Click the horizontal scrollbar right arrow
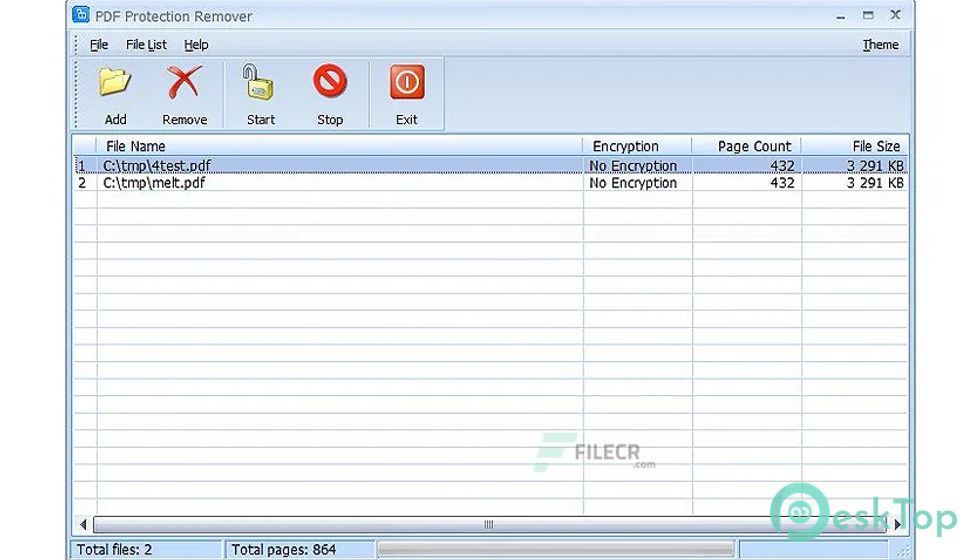The height and width of the screenshot is (560, 980). [x=898, y=524]
